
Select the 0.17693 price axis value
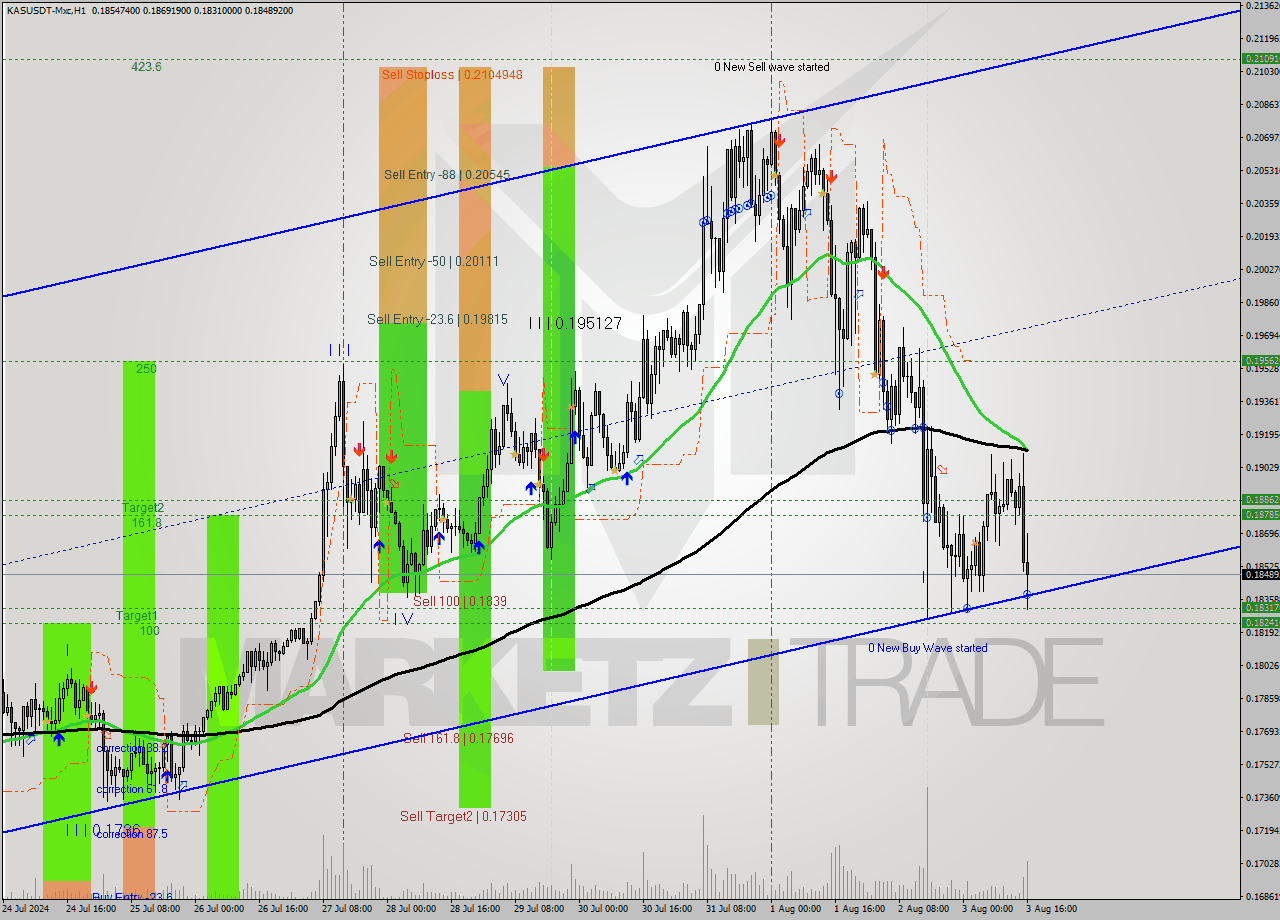click(1261, 731)
